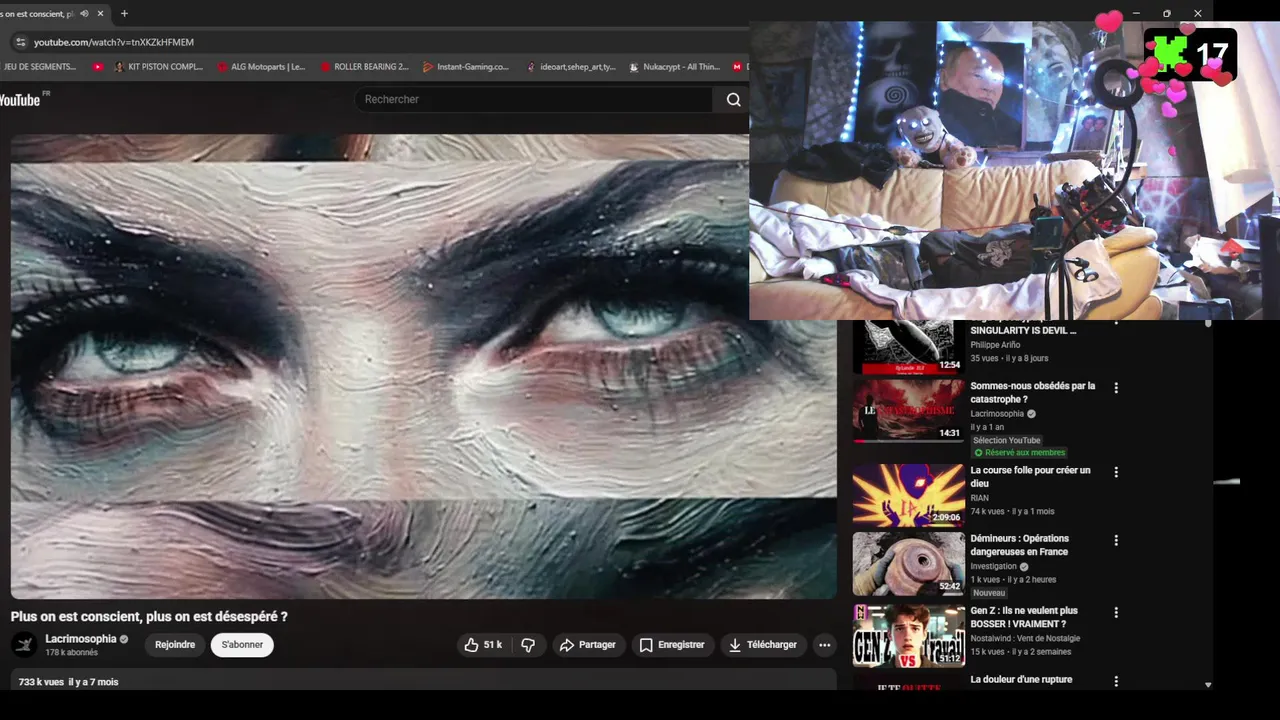Image resolution: width=1280 pixels, height=720 pixels.
Task: Close the current YouTube browser tab
Action: (x=100, y=14)
